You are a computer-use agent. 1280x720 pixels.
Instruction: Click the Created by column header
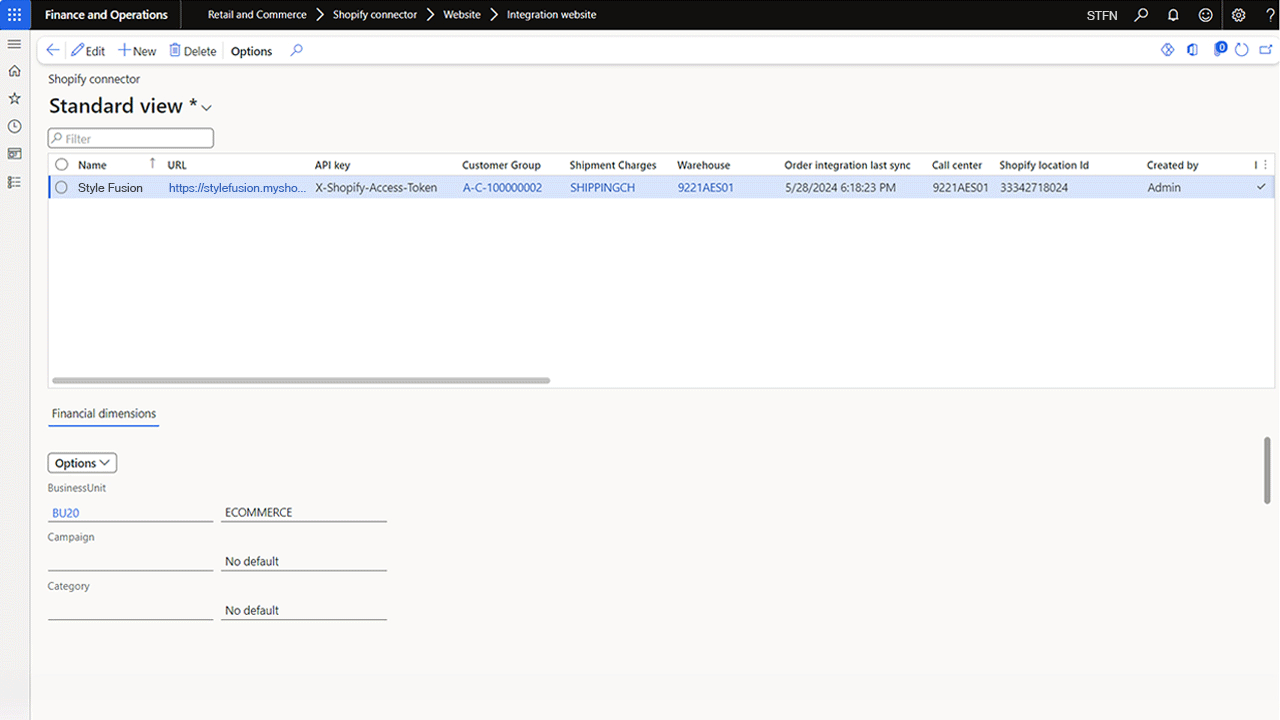tap(1172, 165)
